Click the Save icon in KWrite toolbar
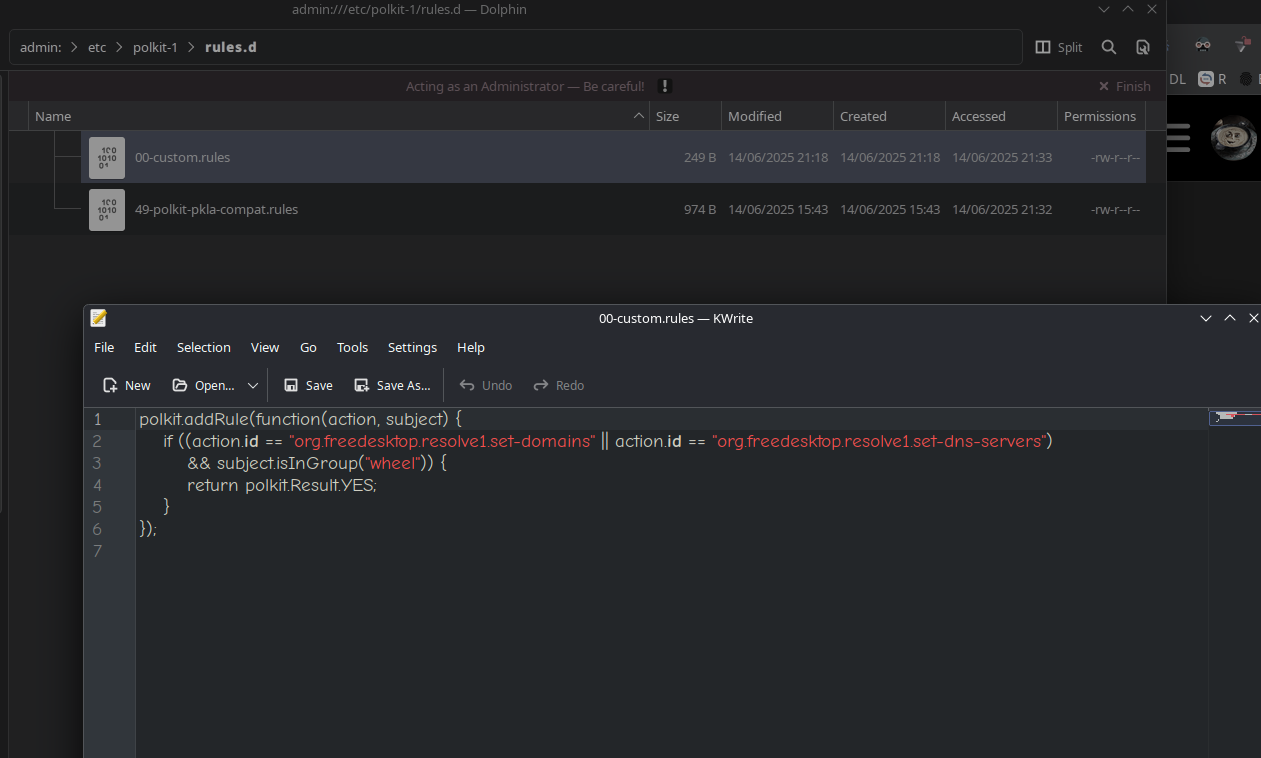This screenshot has width=1261, height=758. [x=291, y=385]
